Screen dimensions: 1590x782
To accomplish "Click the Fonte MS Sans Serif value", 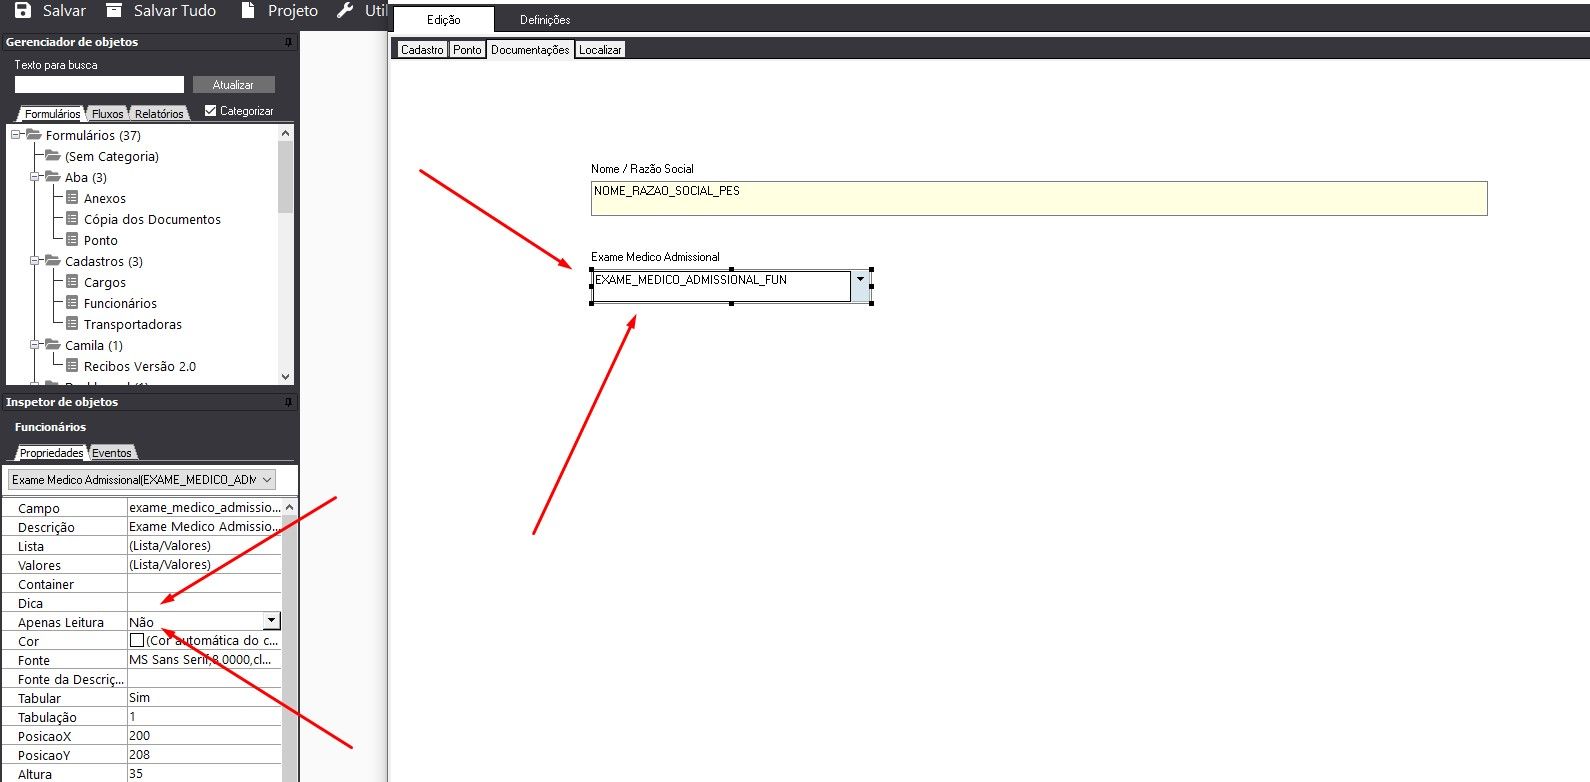I will [204, 659].
